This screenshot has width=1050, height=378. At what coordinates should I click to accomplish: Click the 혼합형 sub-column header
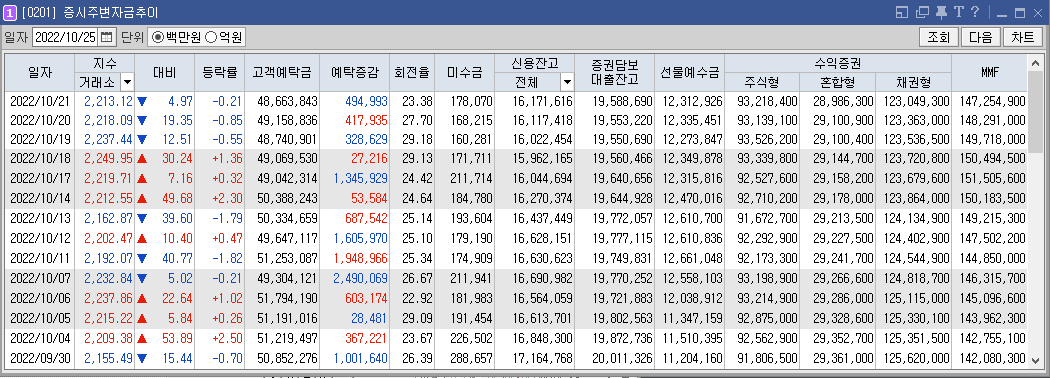[x=838, y=82]
